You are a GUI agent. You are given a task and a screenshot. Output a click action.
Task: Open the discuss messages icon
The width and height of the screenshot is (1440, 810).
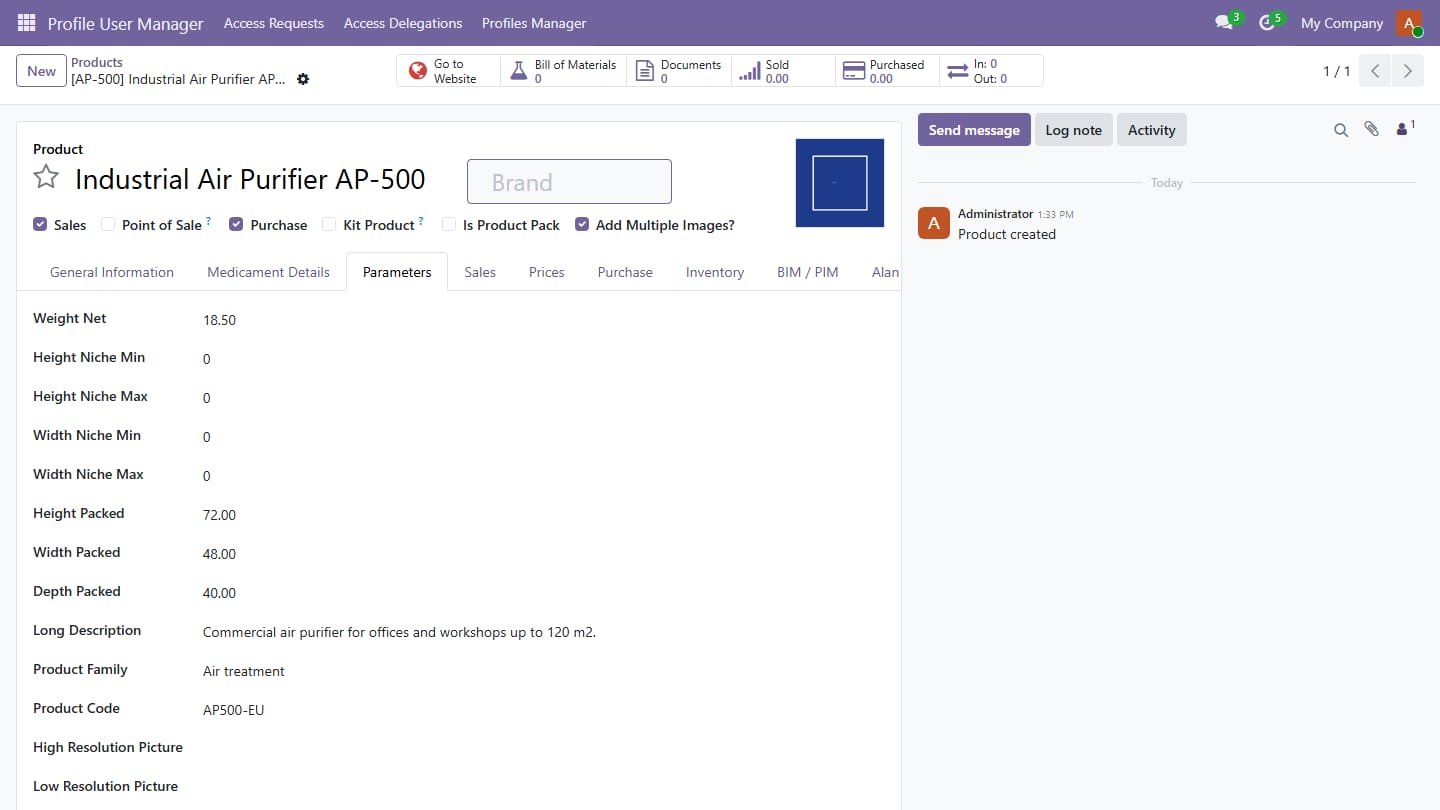[x=1224, y=22]
